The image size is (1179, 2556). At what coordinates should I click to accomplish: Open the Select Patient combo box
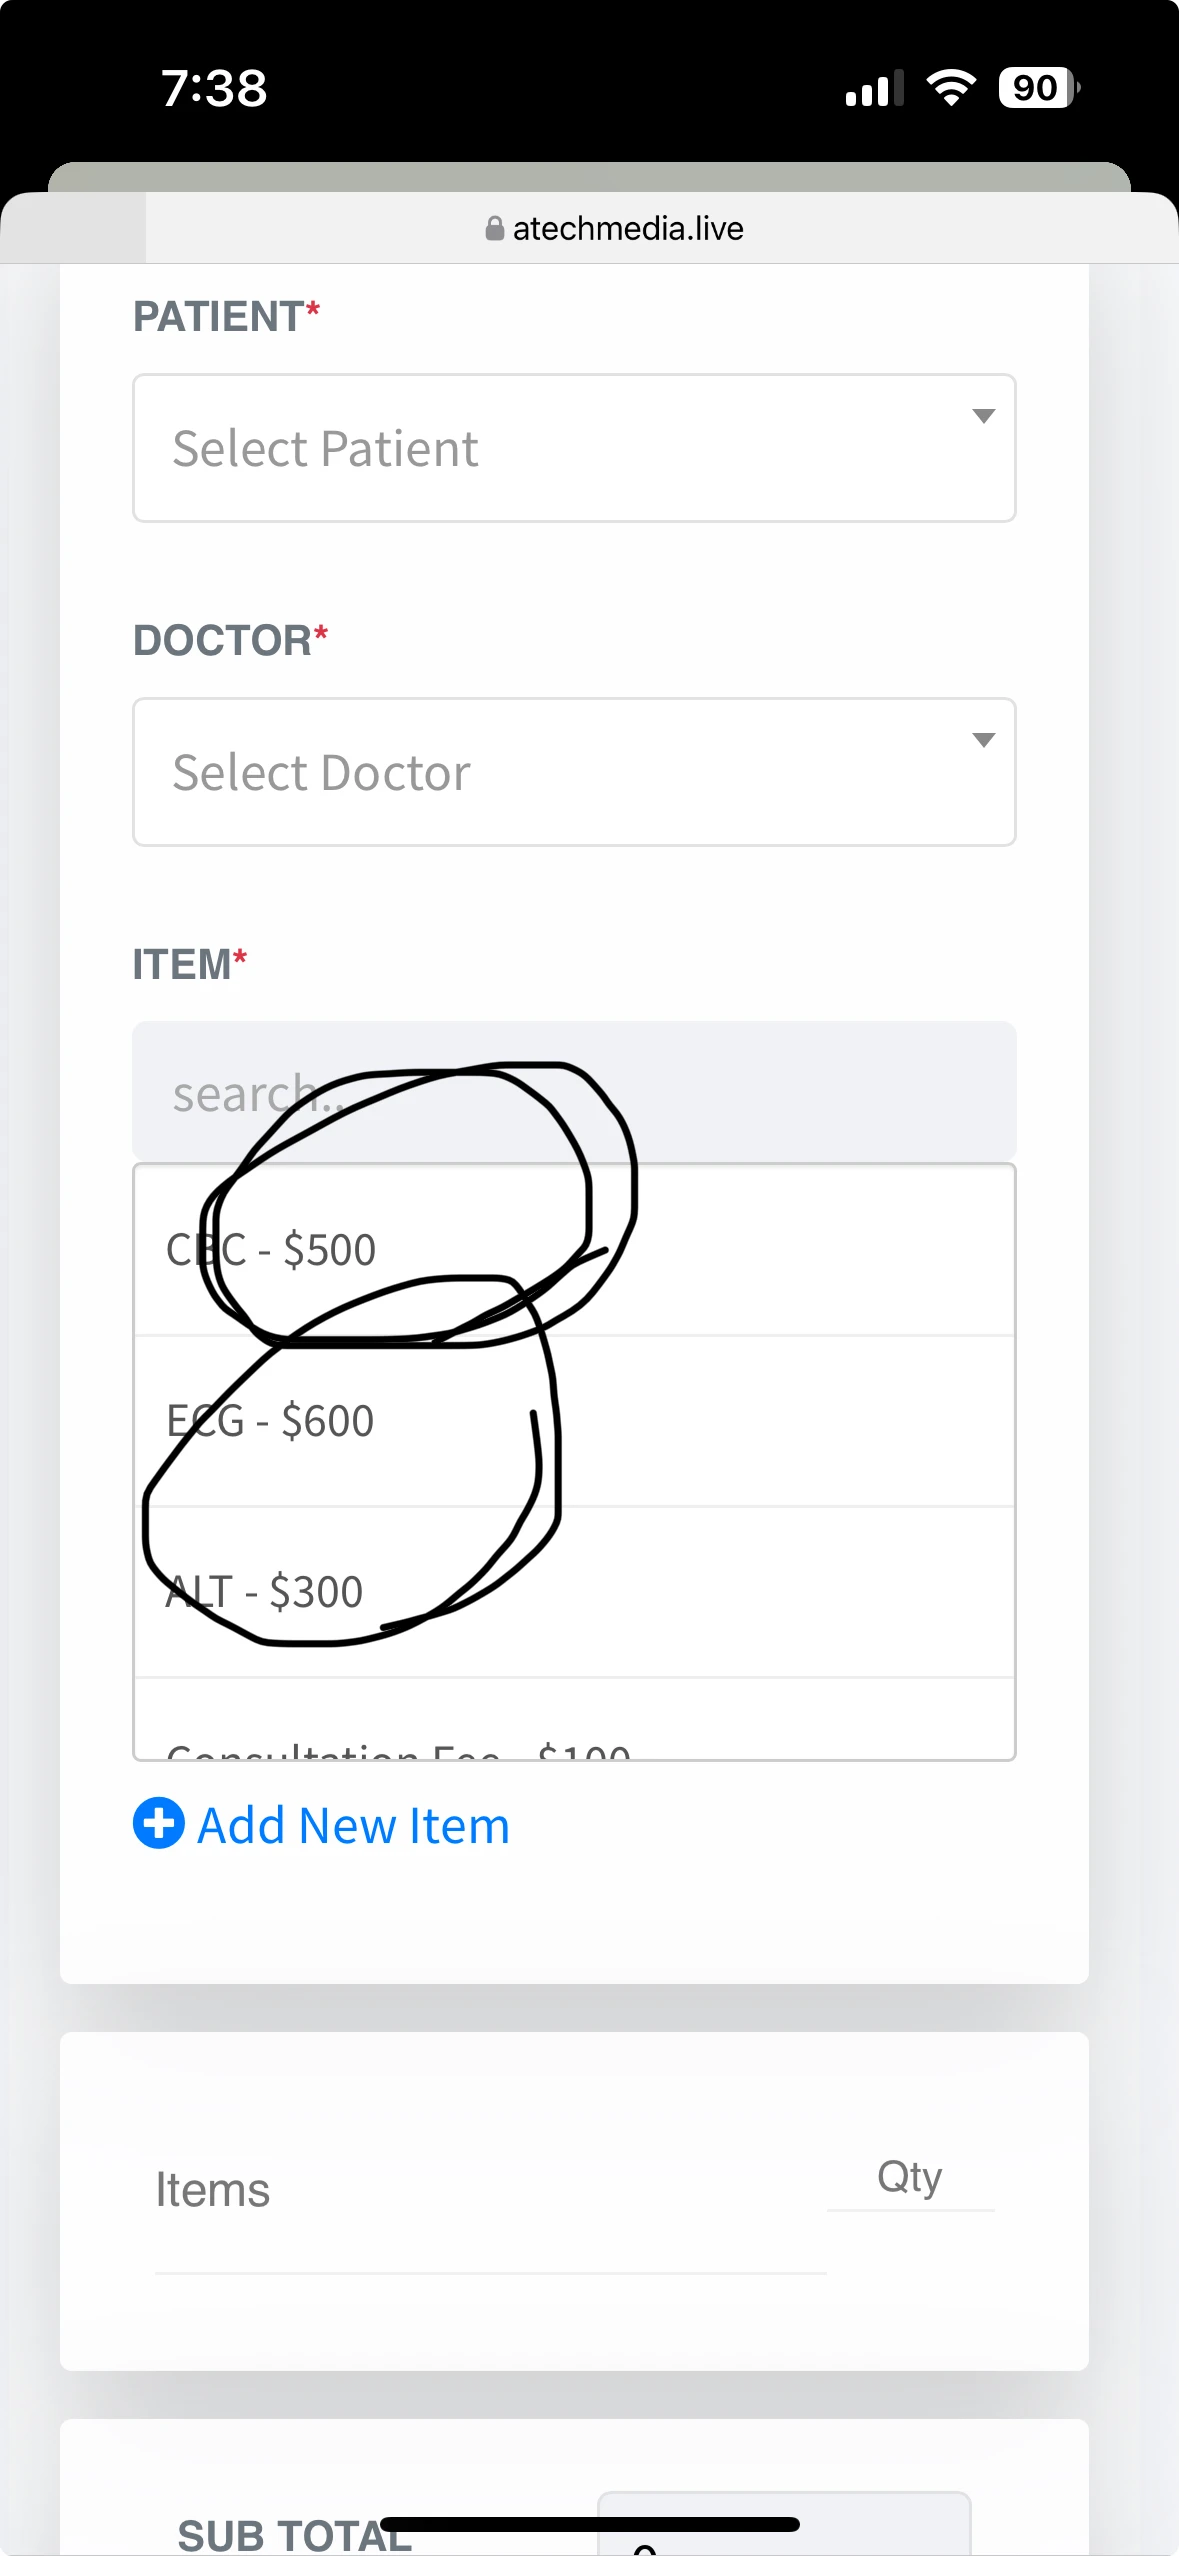click(574, 448)
